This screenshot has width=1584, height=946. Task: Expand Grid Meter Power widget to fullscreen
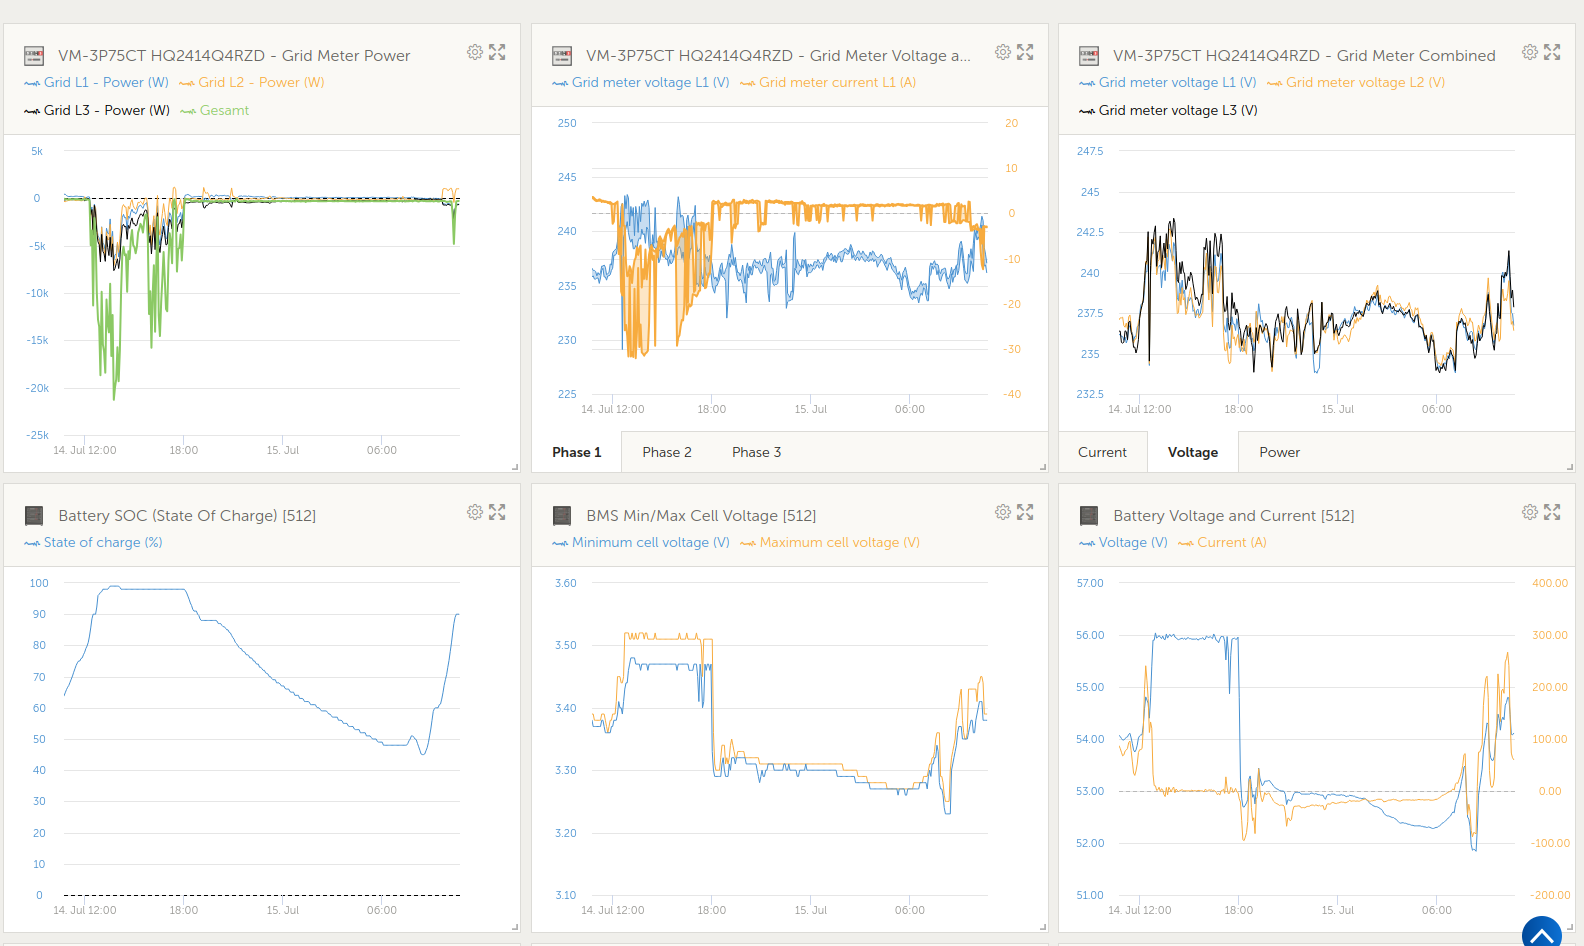[x=497, y=52]
